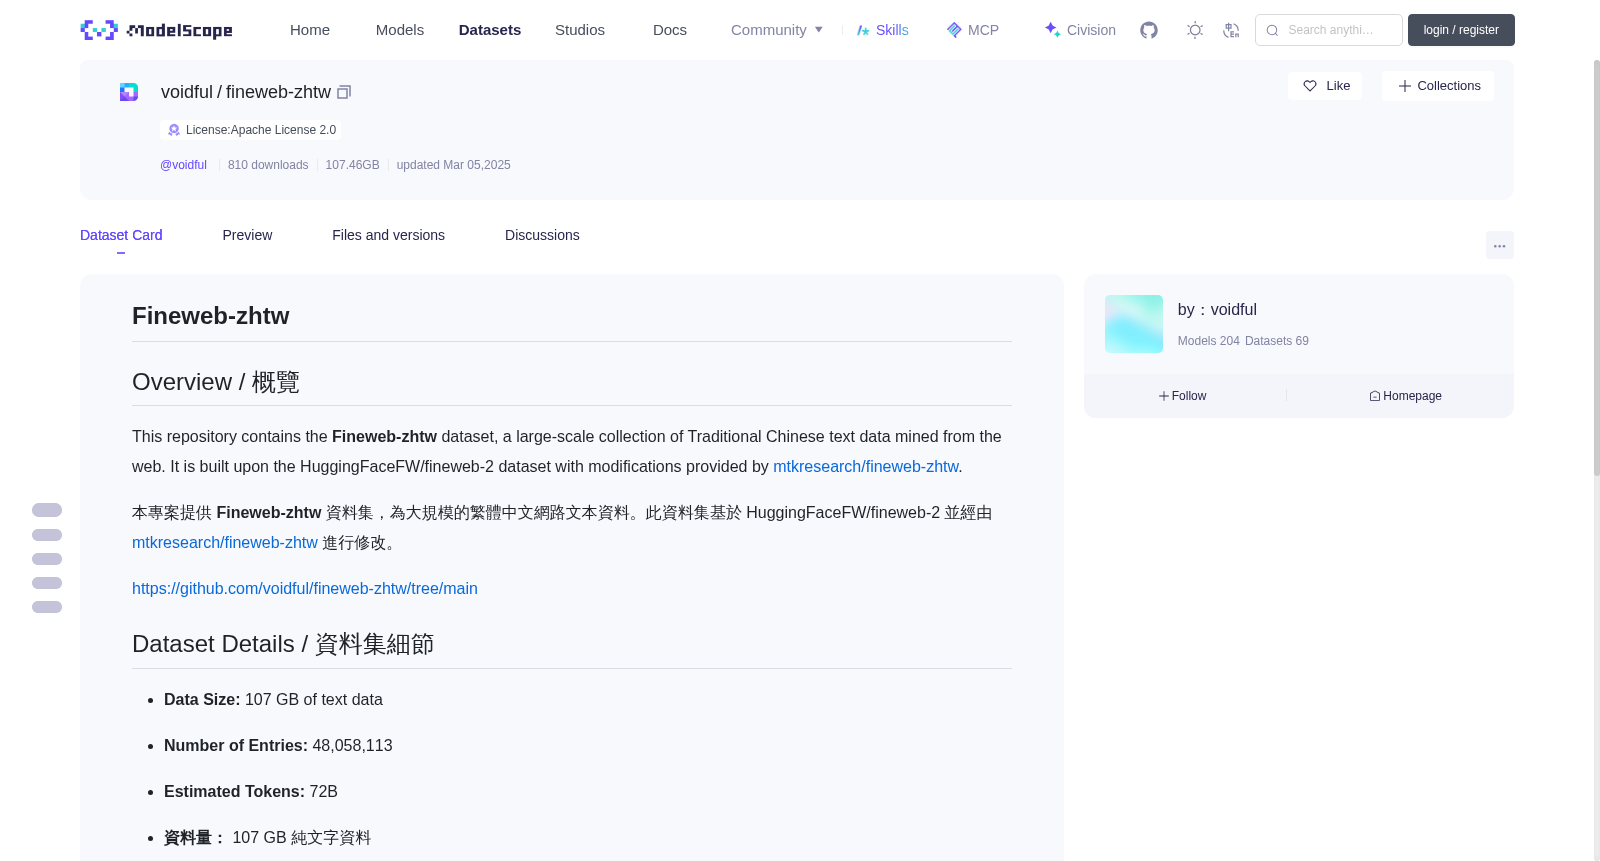Open the GitHub icon link

pos(1149,30)
